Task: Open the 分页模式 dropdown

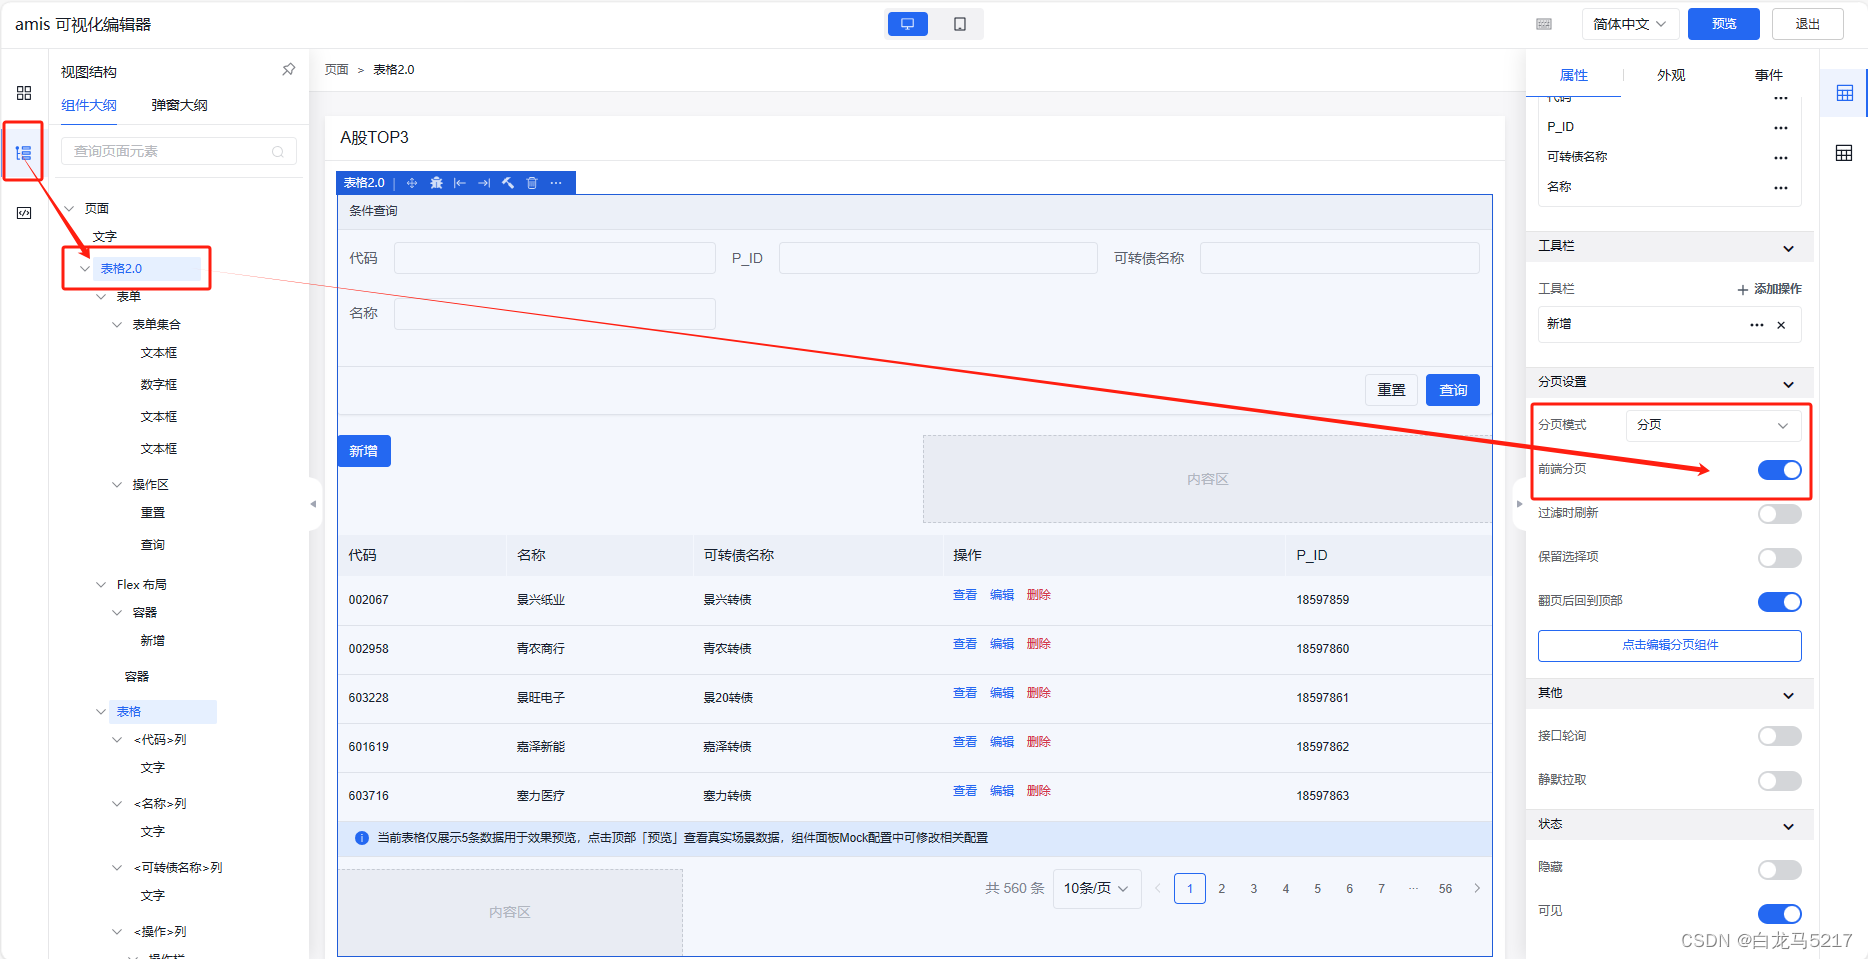Action: click(x=1712, y=424)
